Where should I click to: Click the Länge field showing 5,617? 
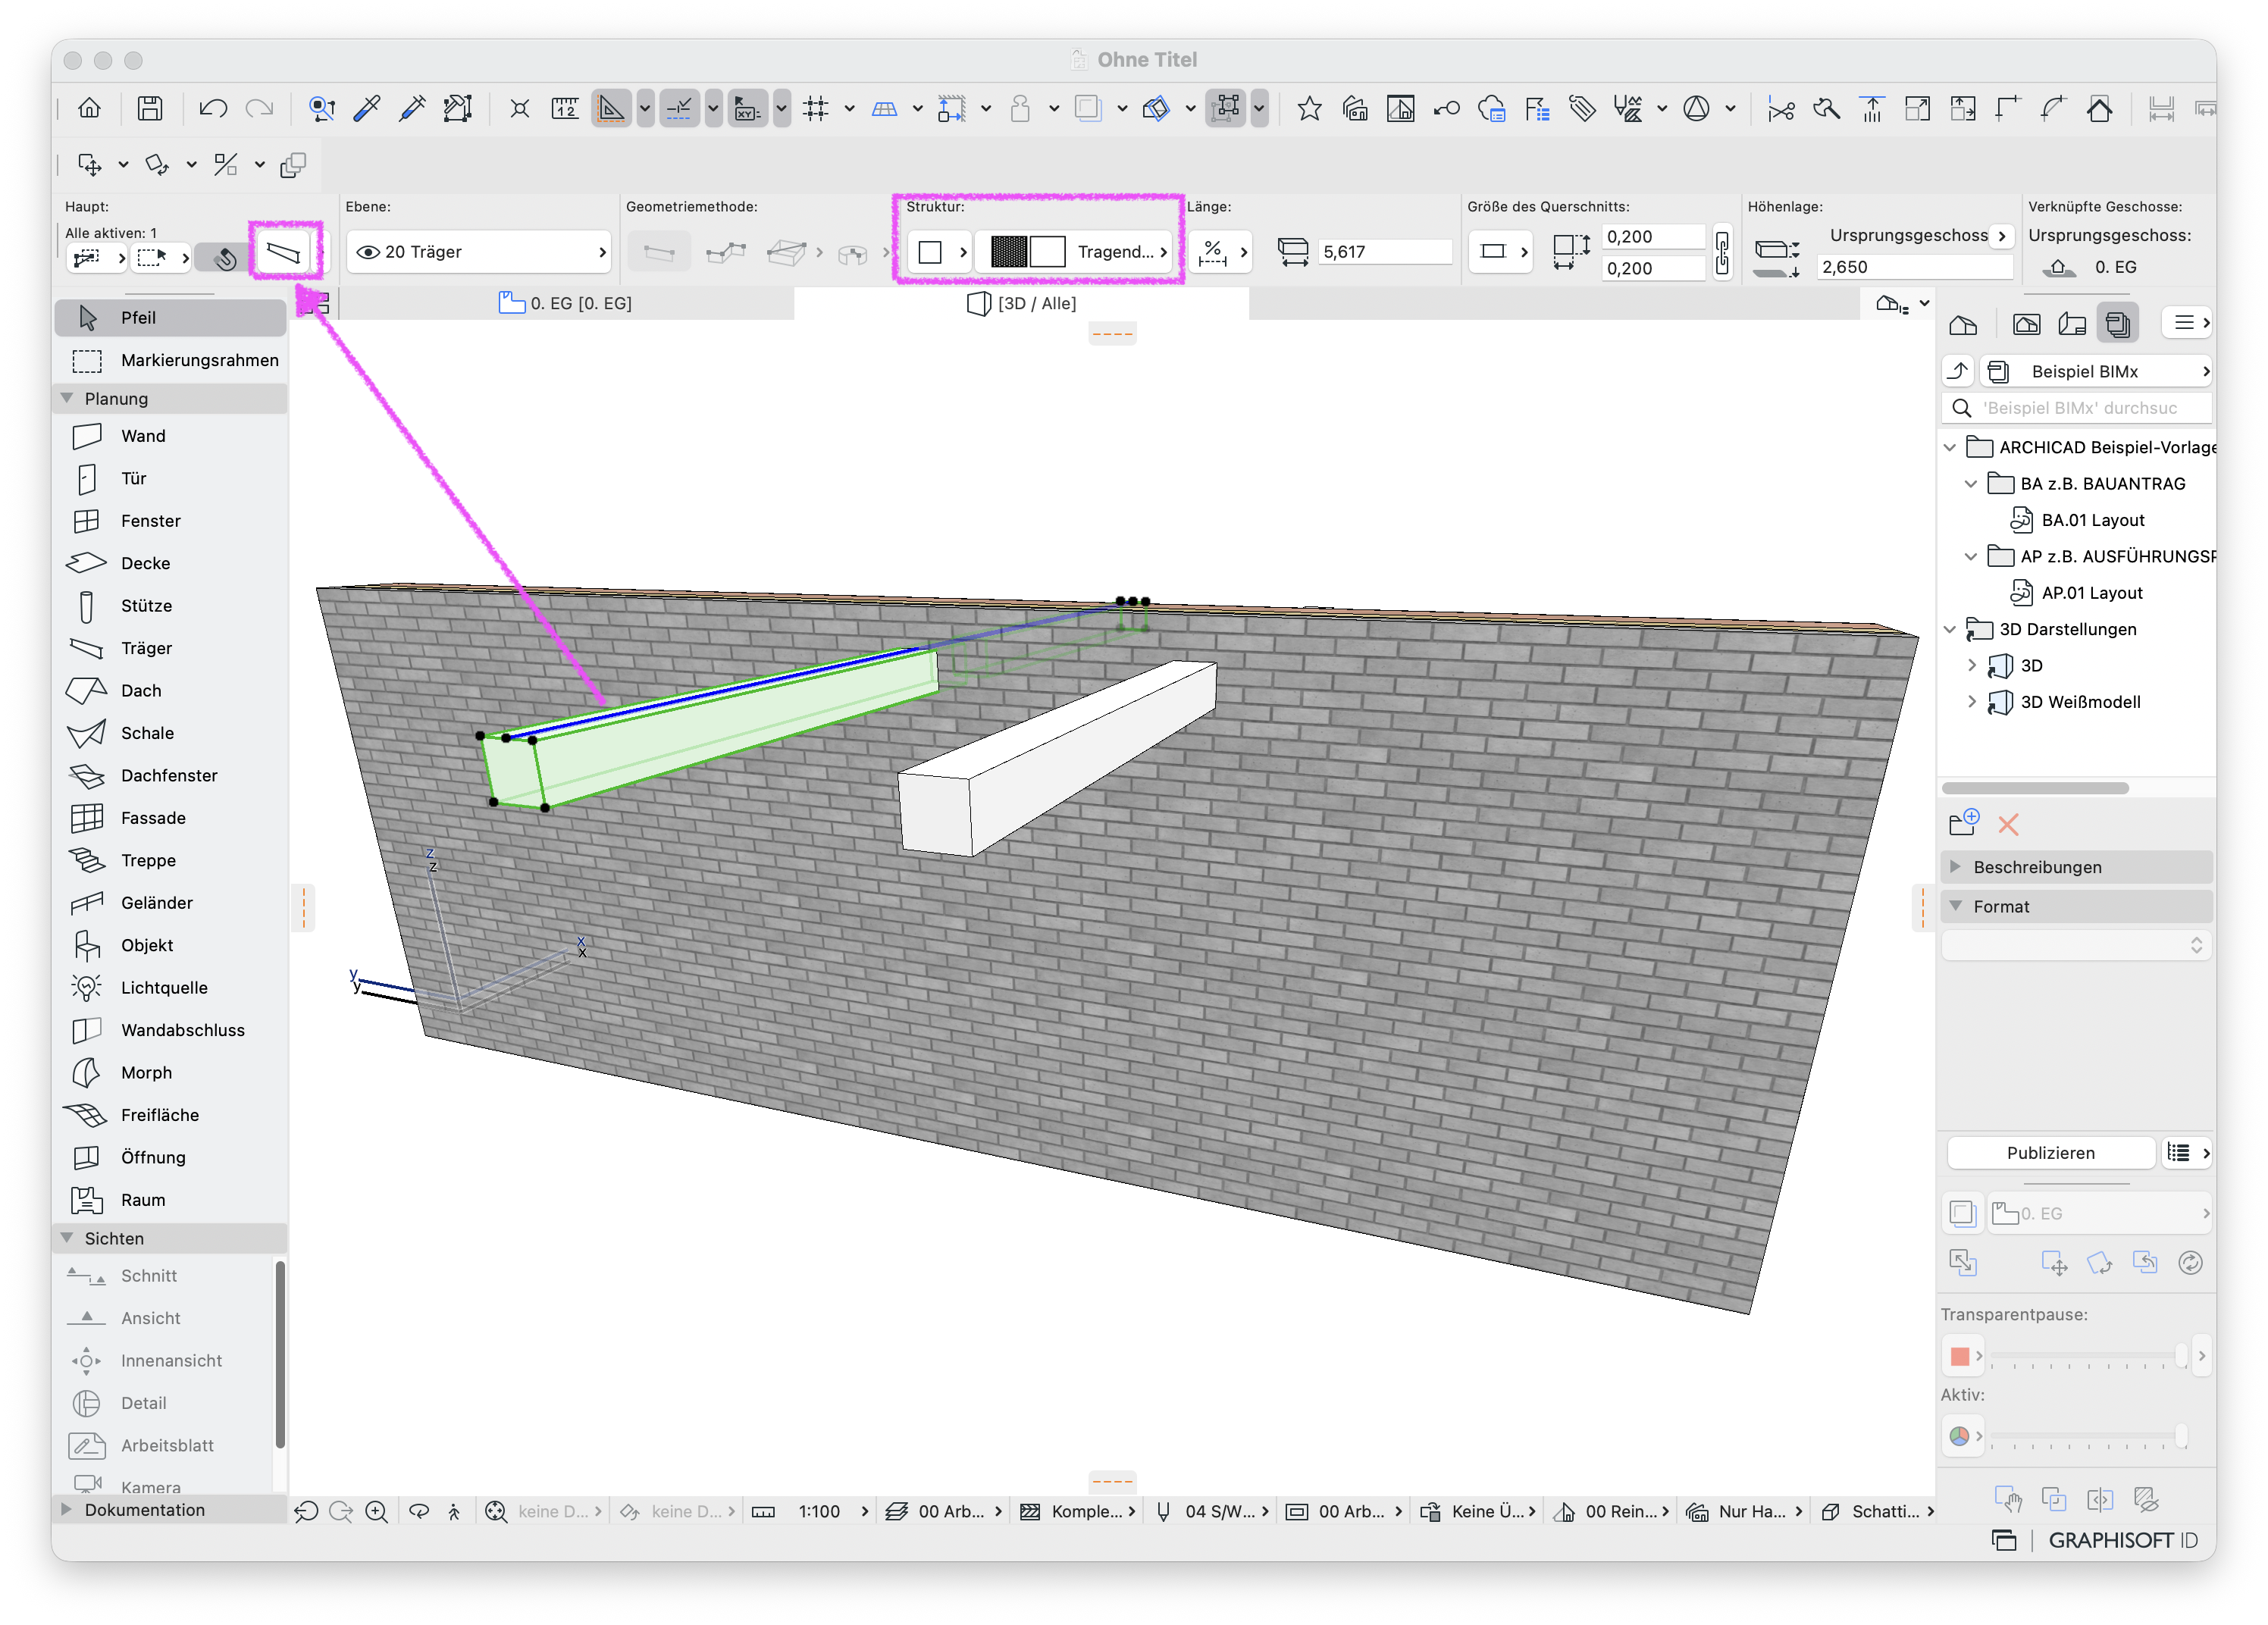coord(1385,252)
